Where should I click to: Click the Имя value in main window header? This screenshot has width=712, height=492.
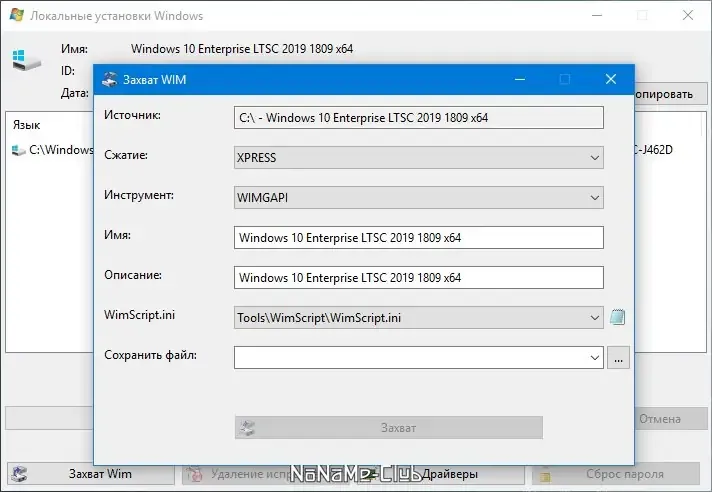[x=242, y=49]
